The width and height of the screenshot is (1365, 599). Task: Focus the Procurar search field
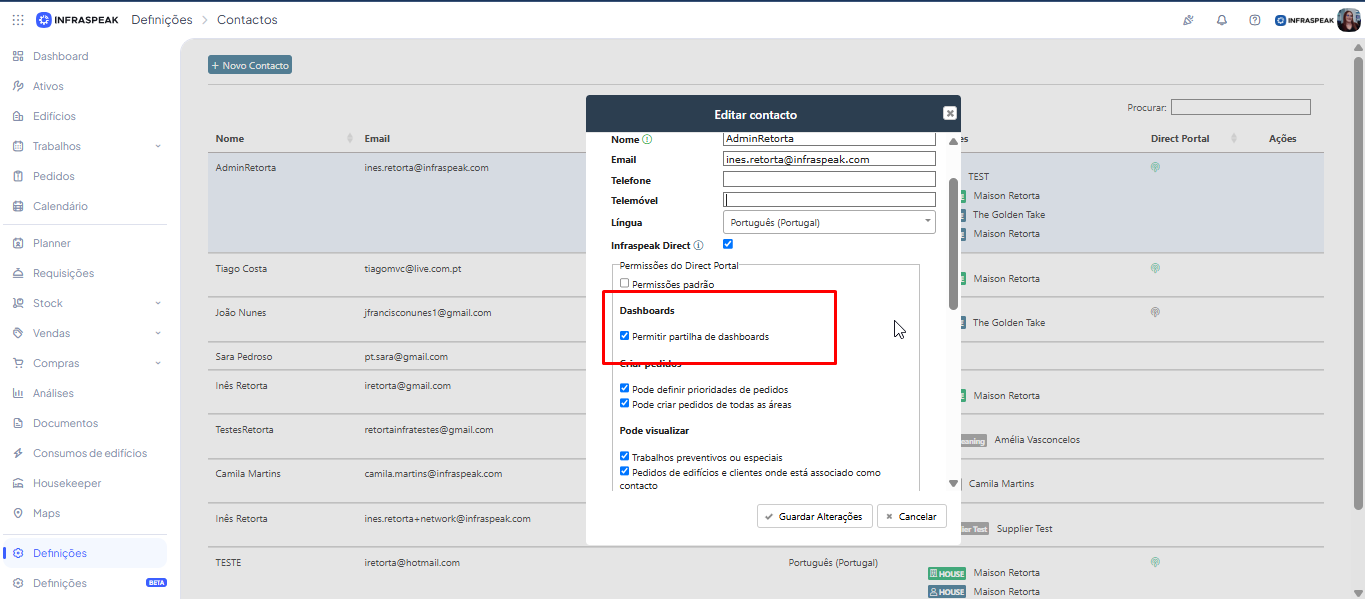click(1240, 107)
